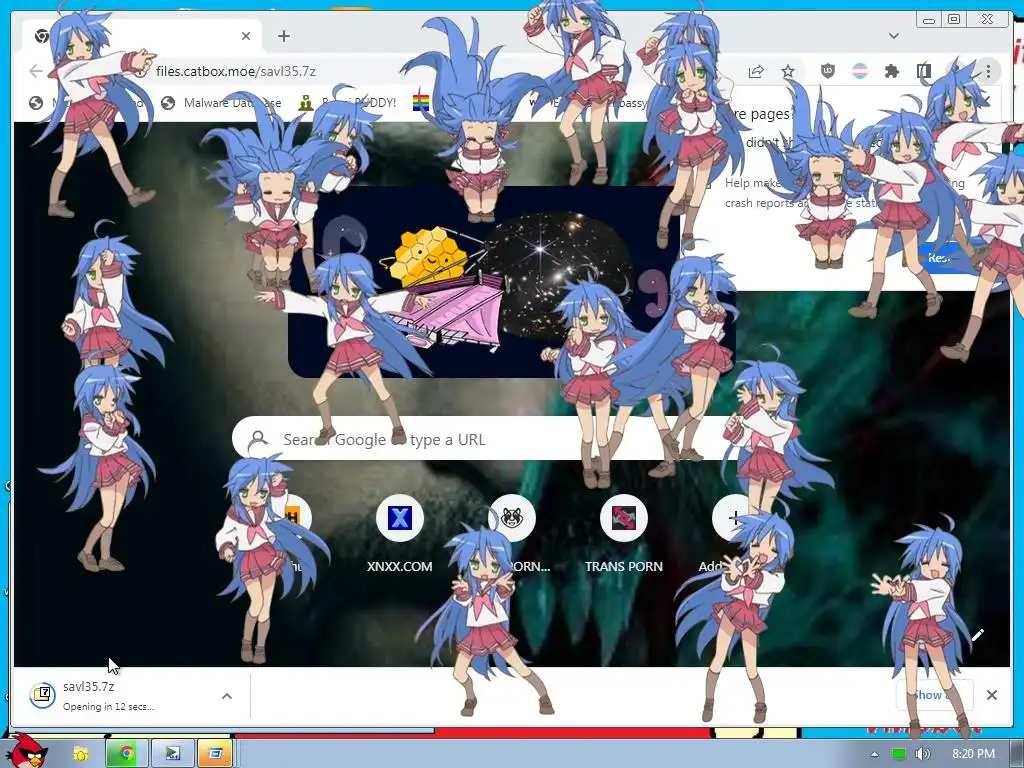Open the Malware Database bookmark

pyautogui.click(x=221, y=103)
